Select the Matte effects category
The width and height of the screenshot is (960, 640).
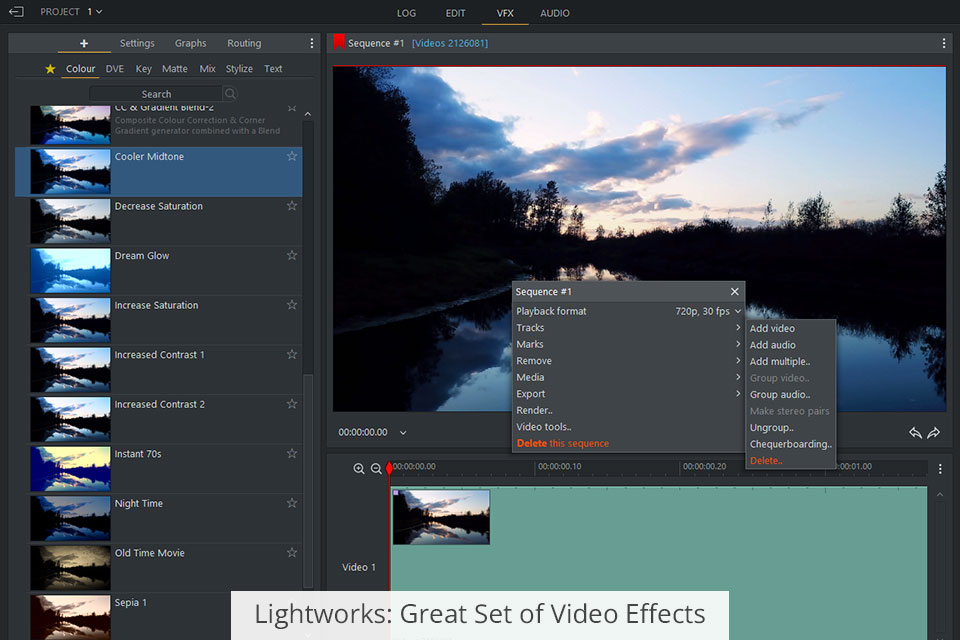[x=174, y=69]
